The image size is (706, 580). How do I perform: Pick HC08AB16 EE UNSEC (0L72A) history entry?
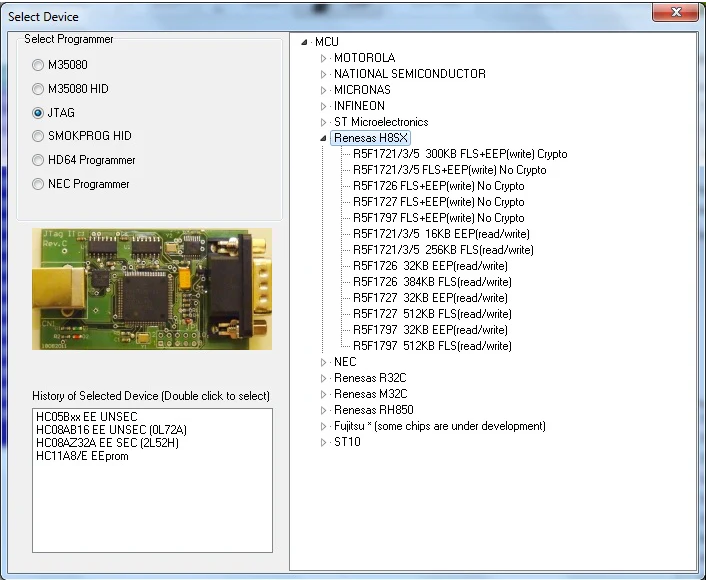pos(111,430)
